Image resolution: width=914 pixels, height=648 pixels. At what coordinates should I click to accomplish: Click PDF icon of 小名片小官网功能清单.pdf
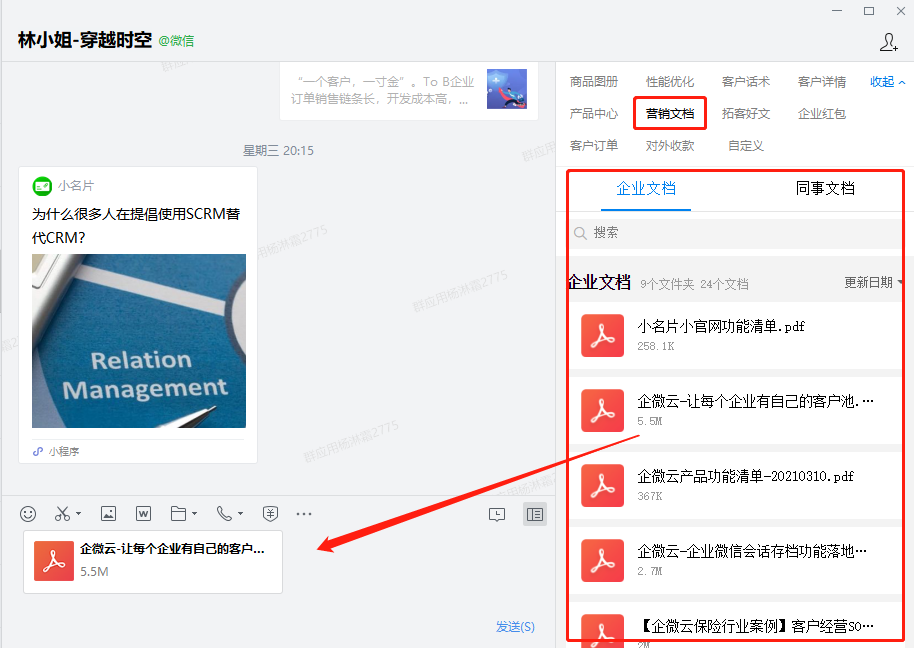click(x=603, y=335)
